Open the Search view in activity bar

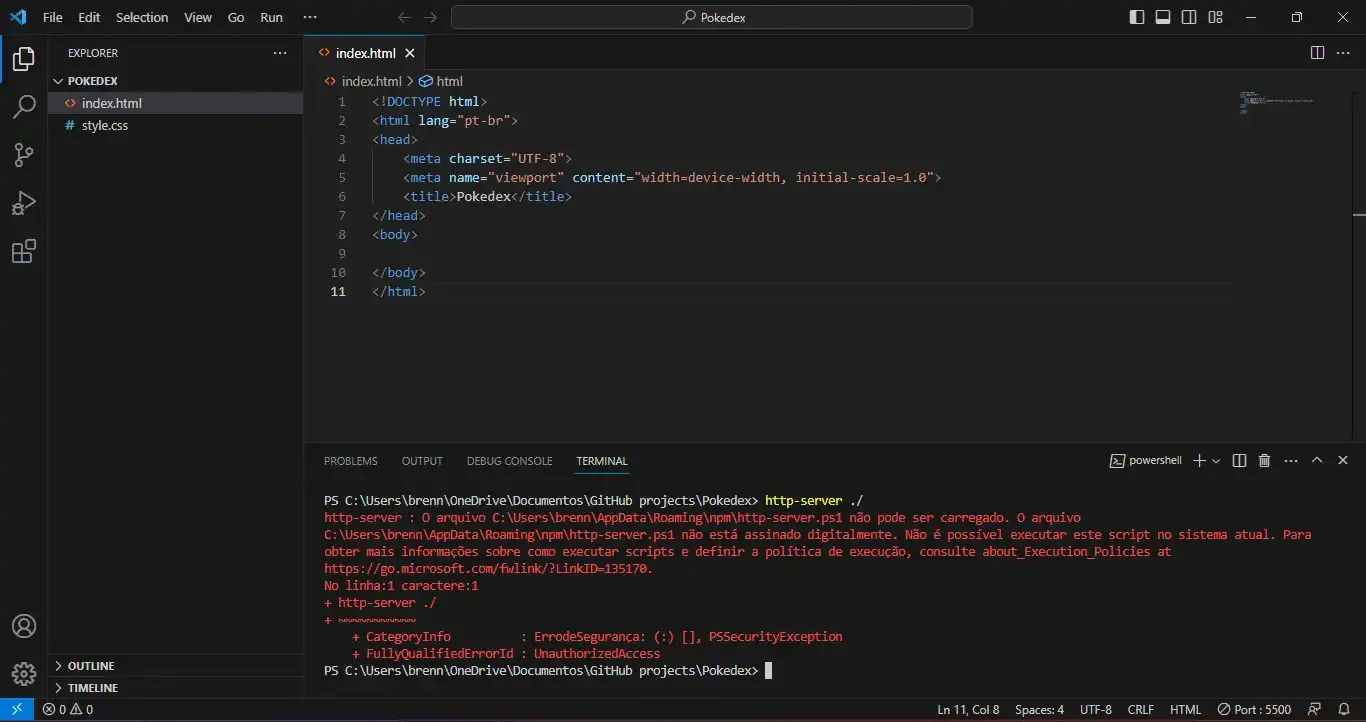[x=23, y=107]
